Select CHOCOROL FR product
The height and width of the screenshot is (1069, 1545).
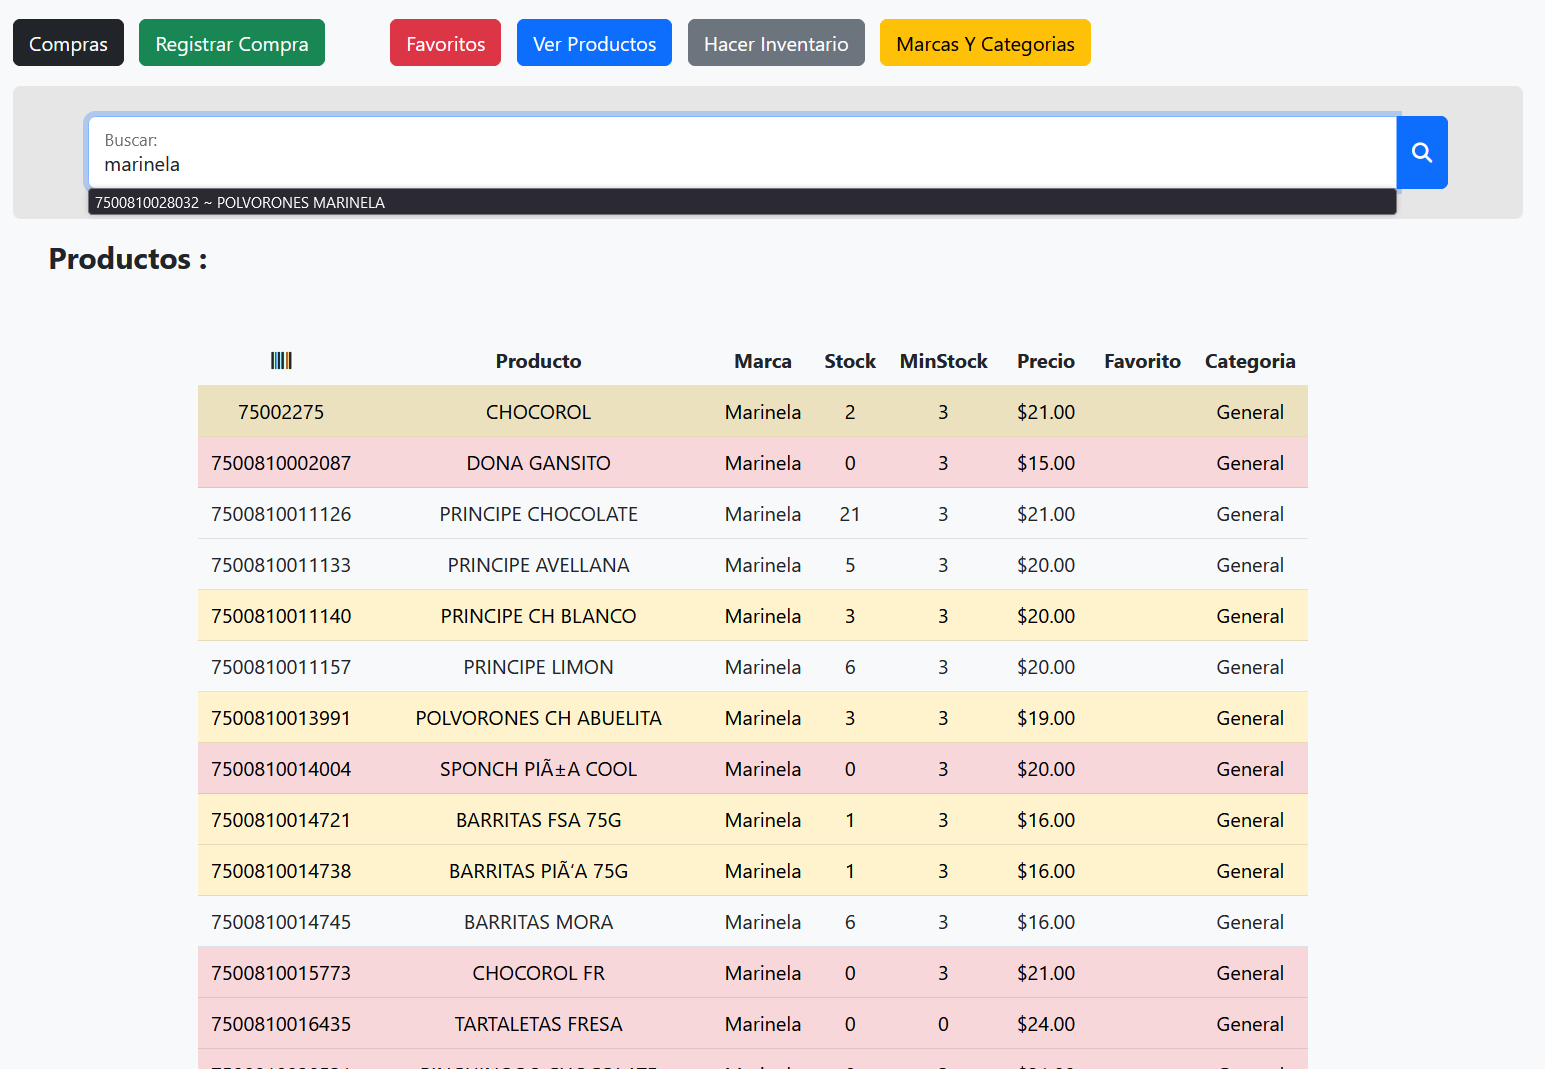(x=538, y=973)
